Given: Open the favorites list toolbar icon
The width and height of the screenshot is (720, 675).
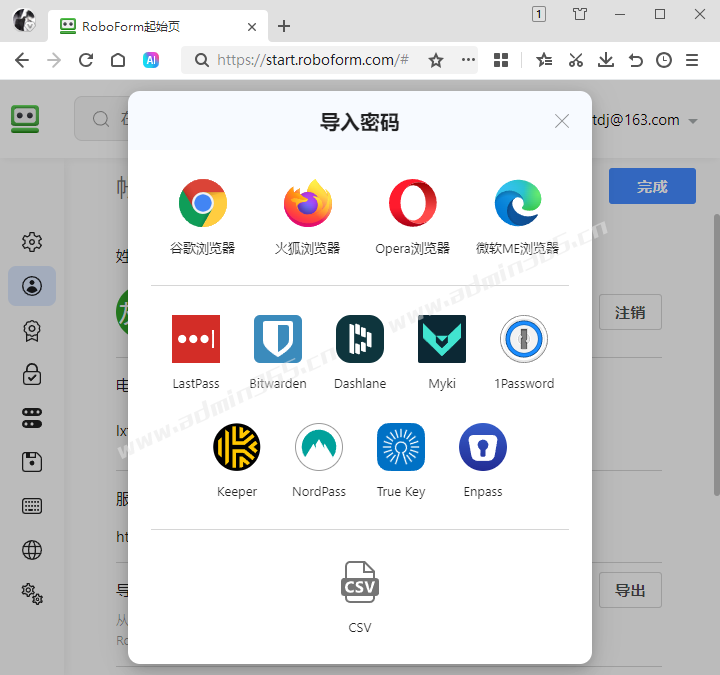Looking at the screenshot, I should point(544,60).
